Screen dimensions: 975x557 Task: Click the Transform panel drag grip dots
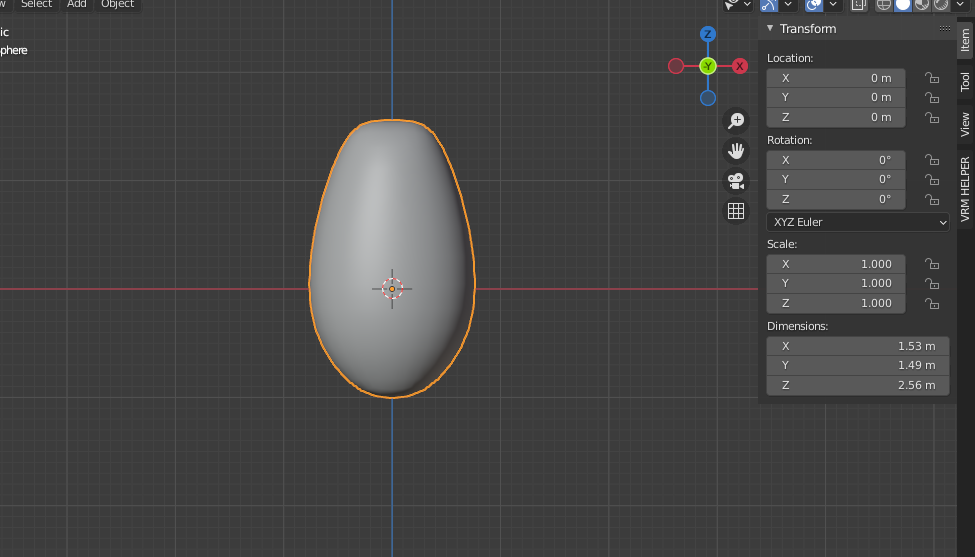(x=945, y=28)
